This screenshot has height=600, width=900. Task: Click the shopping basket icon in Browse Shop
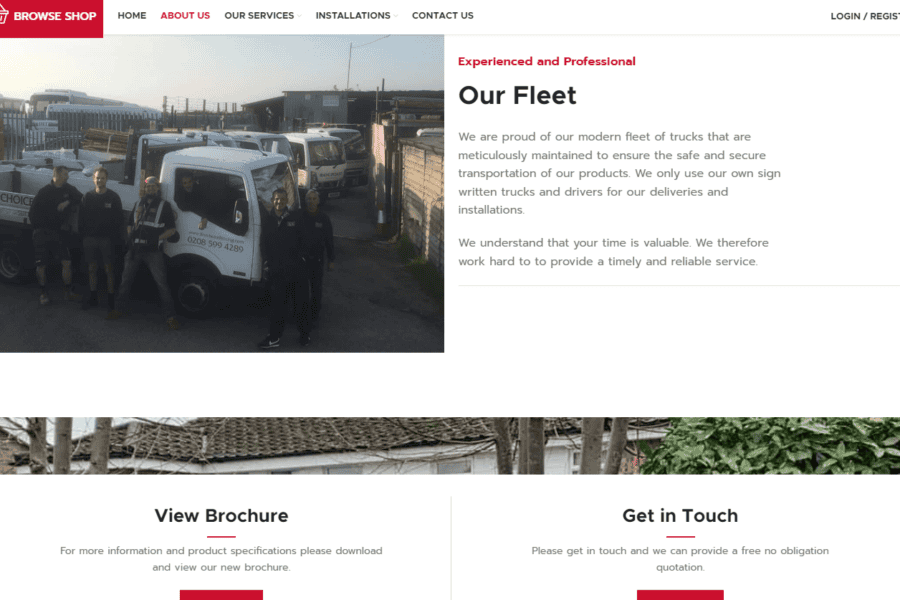tap(3, 15)
